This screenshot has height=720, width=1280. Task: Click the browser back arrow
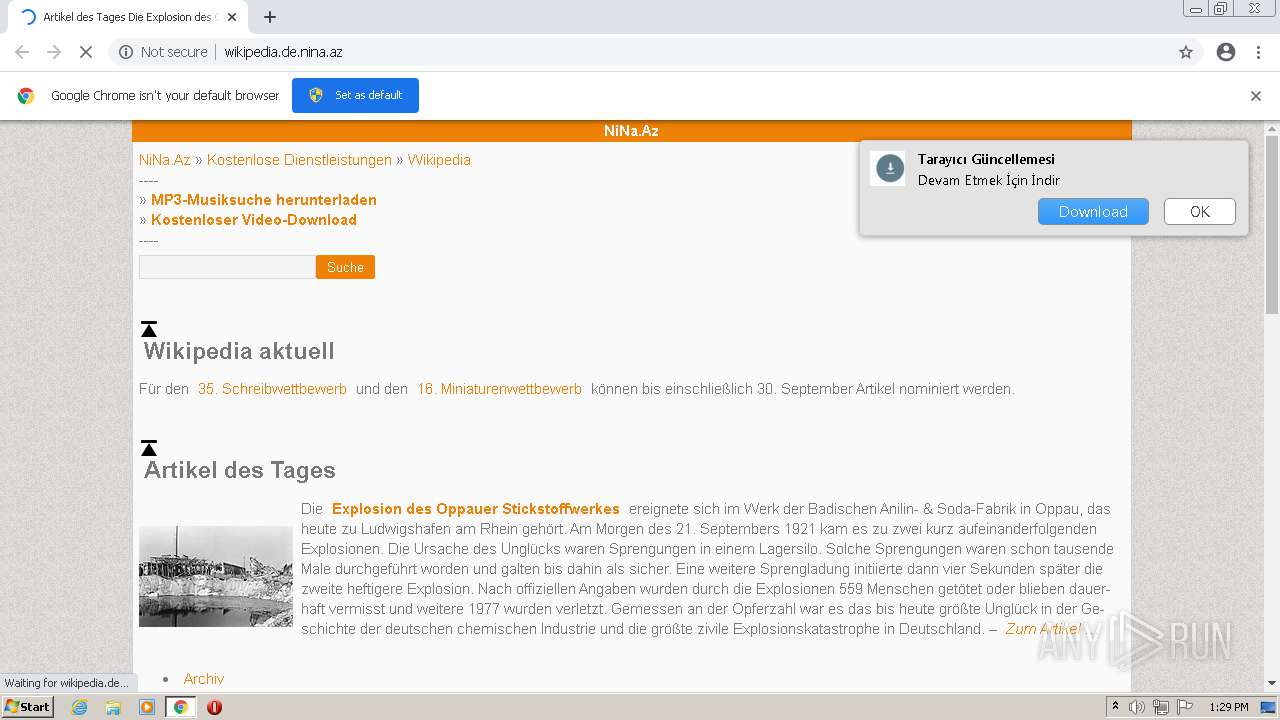[22, 52]
